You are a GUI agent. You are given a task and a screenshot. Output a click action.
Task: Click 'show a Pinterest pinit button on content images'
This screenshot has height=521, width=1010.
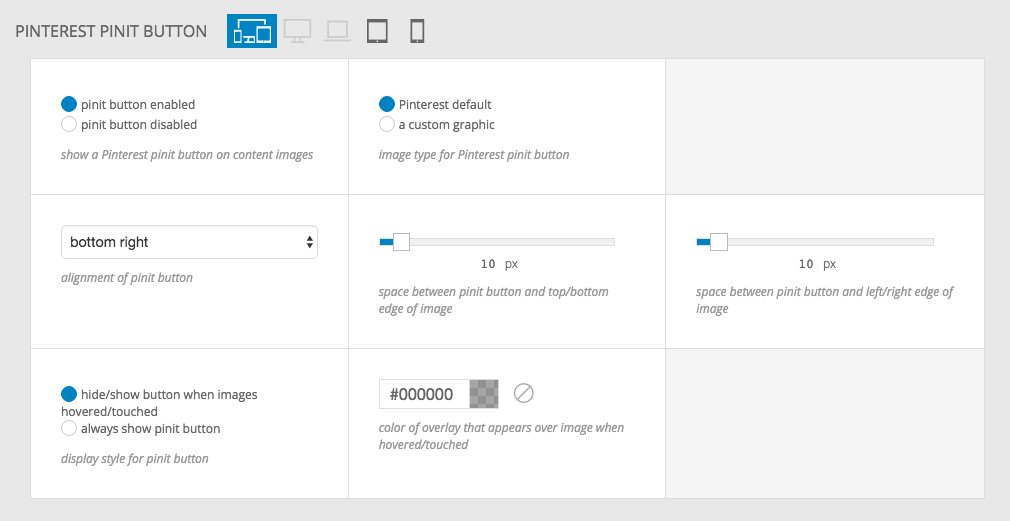187,155
